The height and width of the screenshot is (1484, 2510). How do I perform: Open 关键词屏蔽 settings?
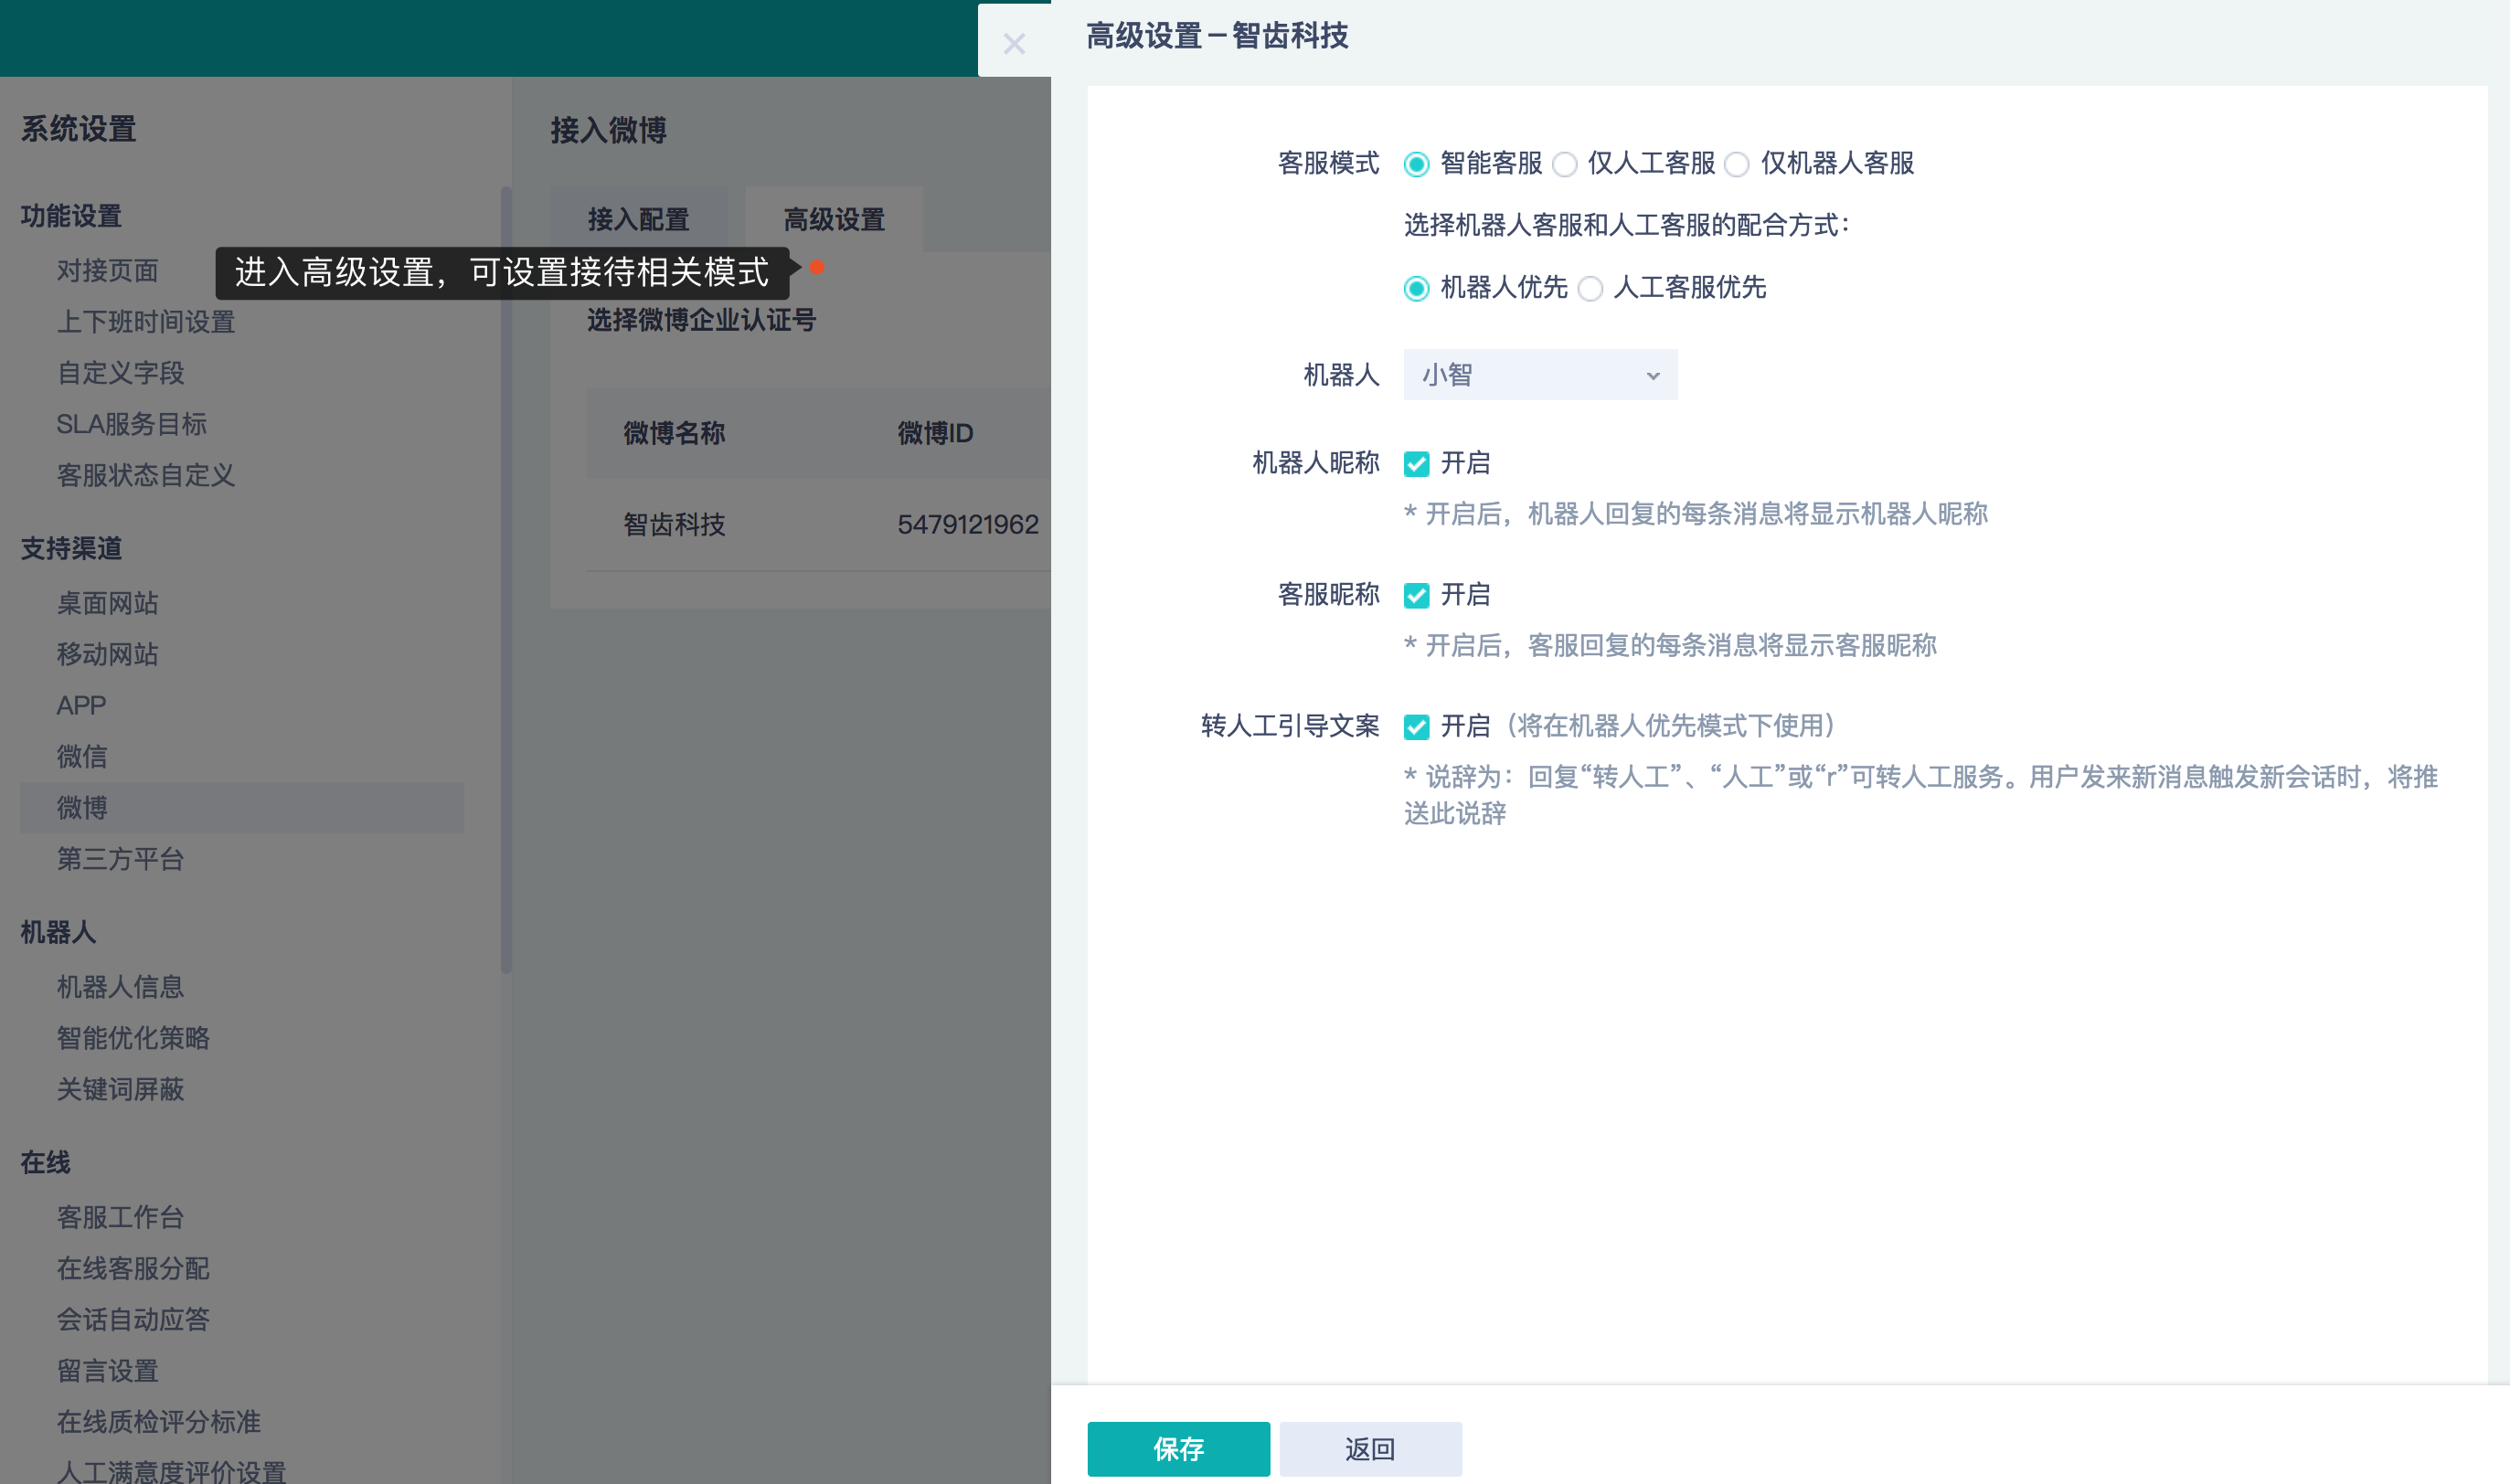121,1089
